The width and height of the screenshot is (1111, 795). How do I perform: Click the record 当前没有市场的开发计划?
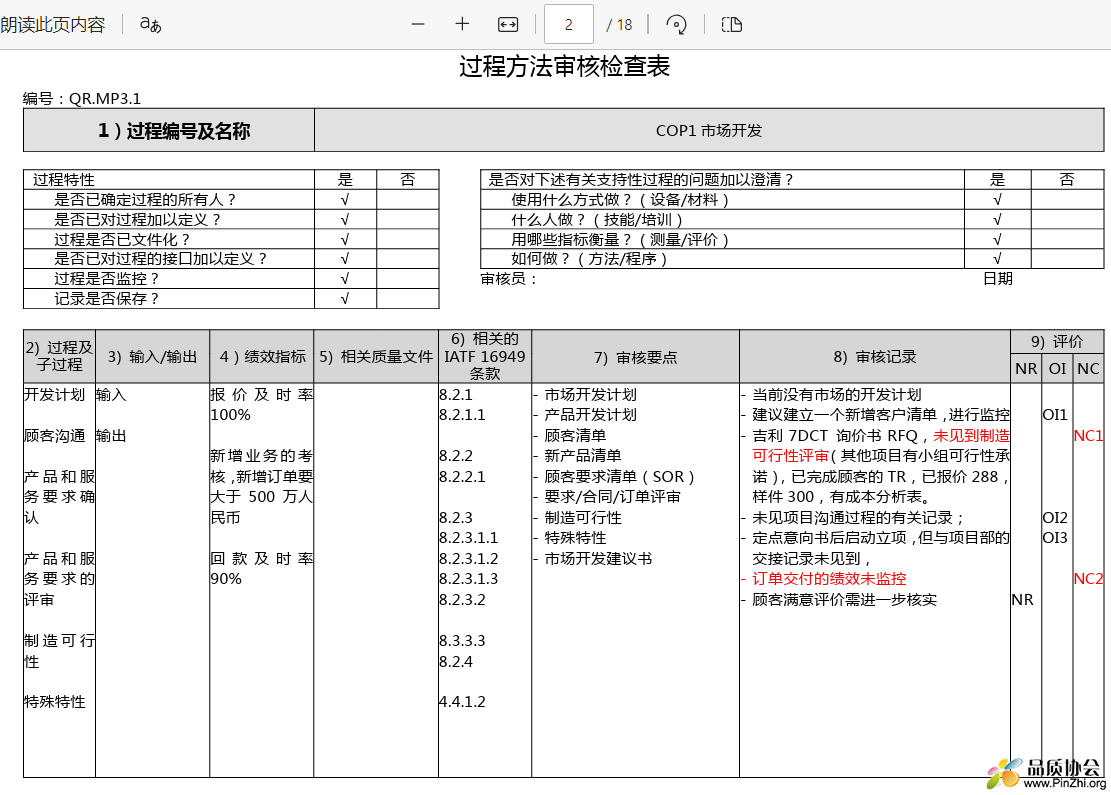click(836, 395)
